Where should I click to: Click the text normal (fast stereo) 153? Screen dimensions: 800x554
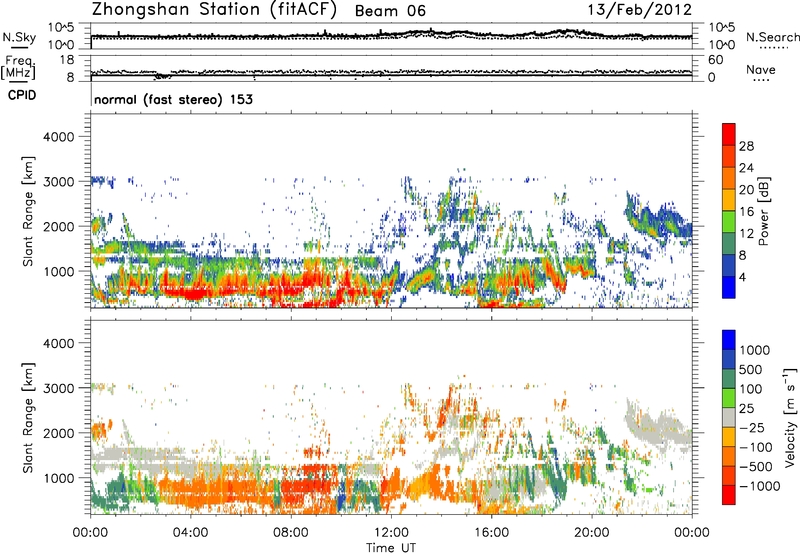click(173, 99)
